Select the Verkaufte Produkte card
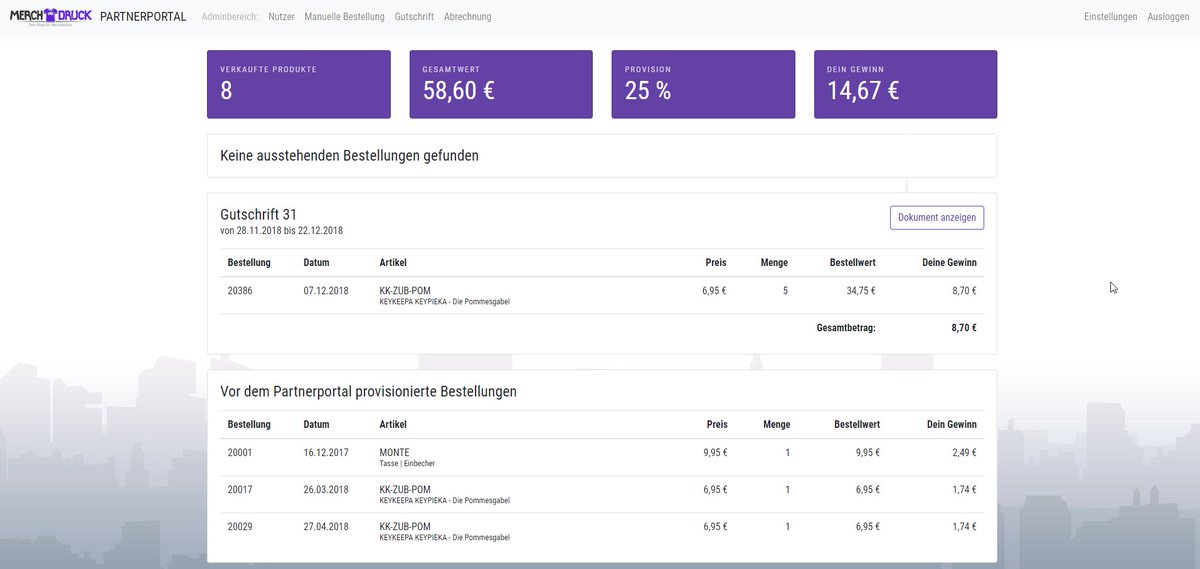Screen dimensions: 1200x569 click(x=299, y=84)
